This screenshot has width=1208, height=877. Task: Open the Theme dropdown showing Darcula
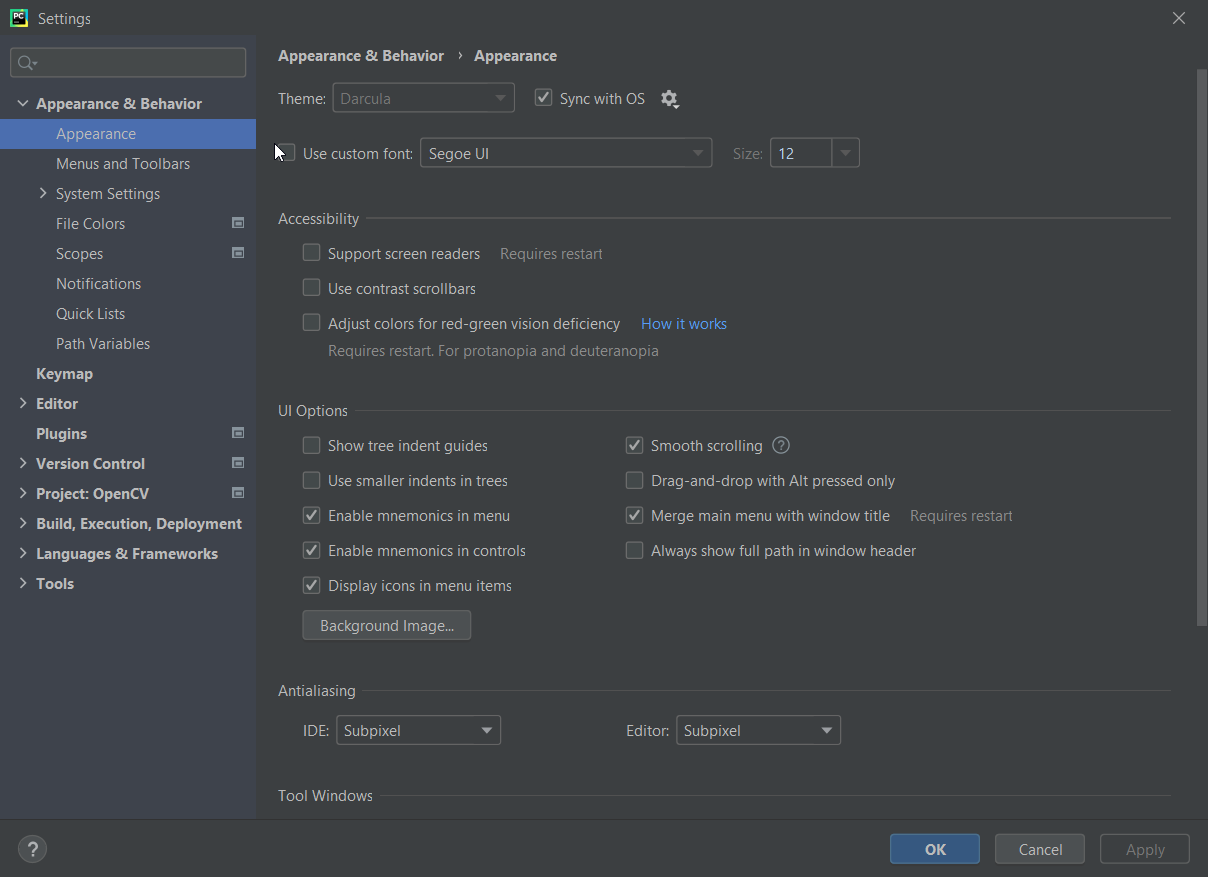[423, 98]
